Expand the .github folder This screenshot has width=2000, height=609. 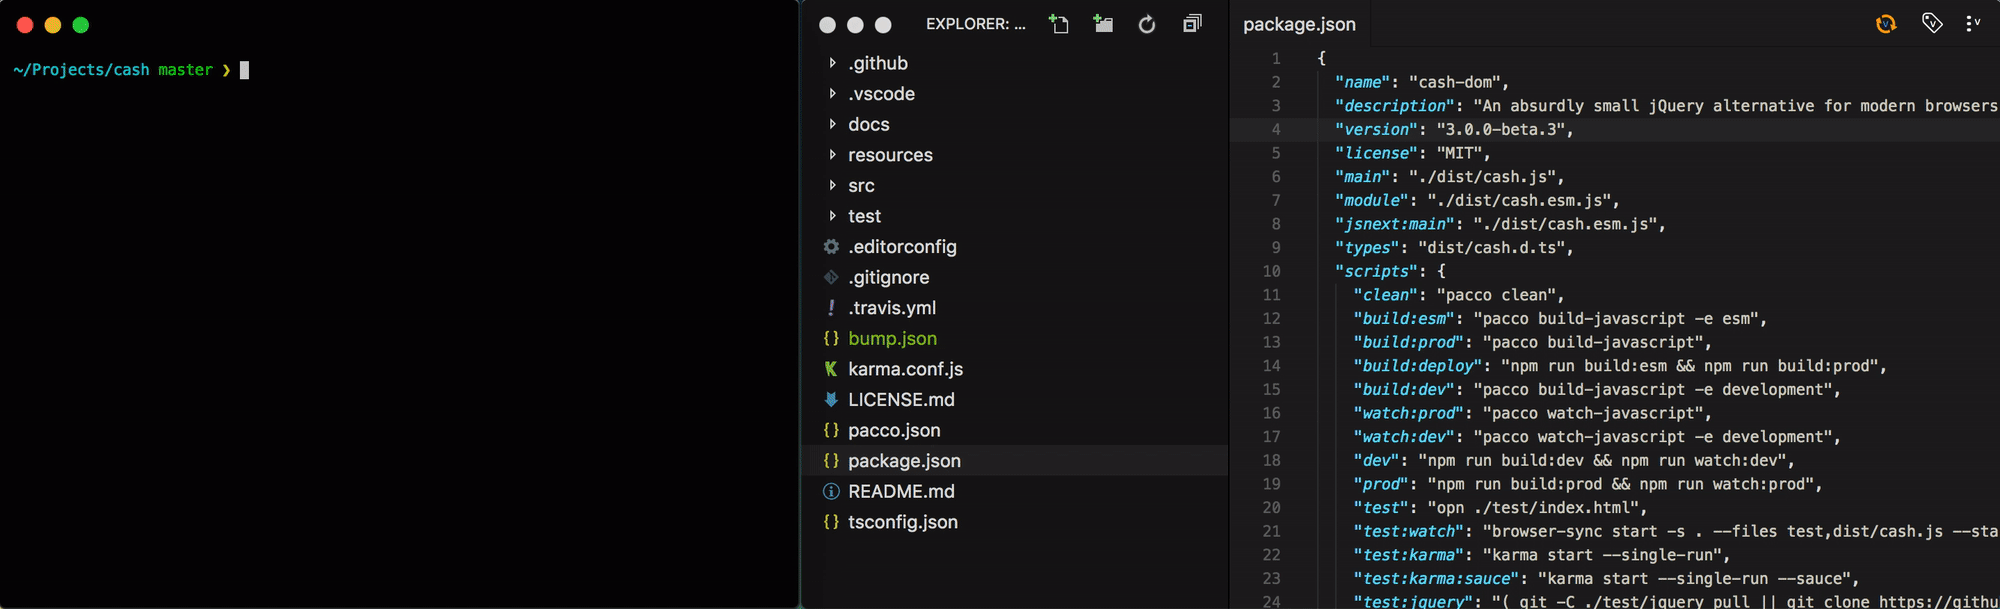(1015, 63)
